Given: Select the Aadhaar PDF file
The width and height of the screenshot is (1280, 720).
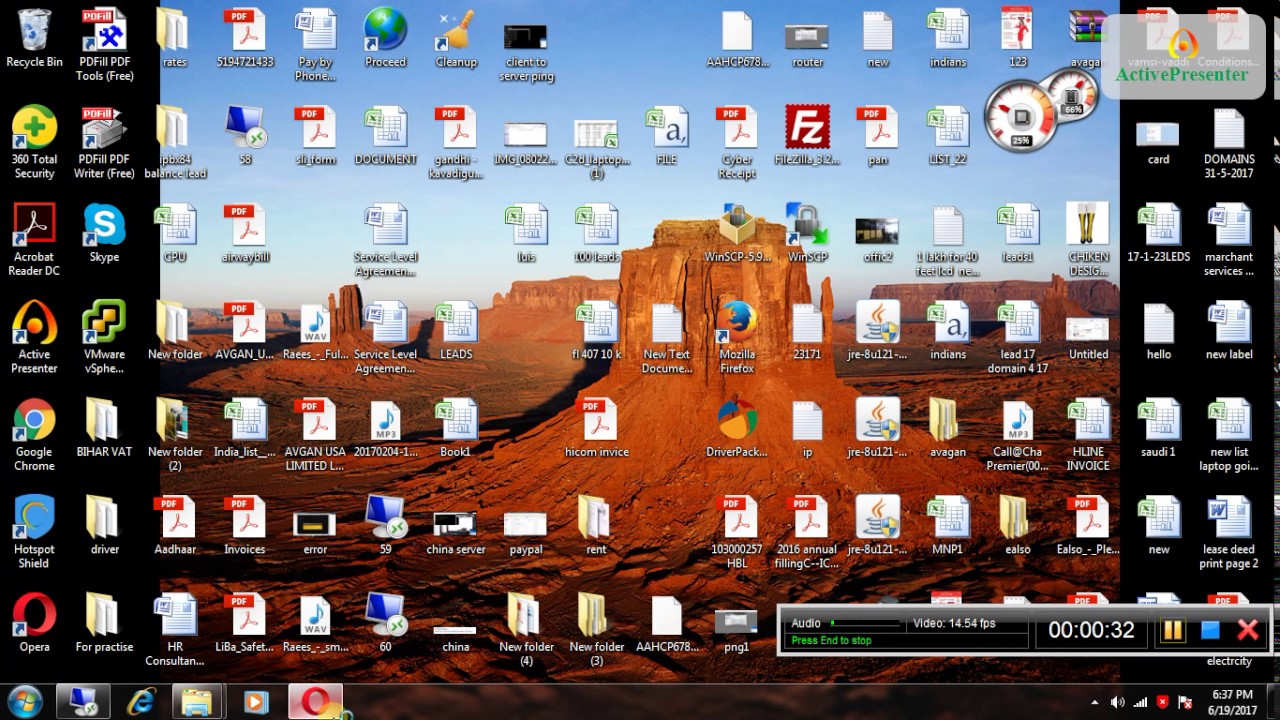Looking at the screenshot, I should click(x=175, y=526).
